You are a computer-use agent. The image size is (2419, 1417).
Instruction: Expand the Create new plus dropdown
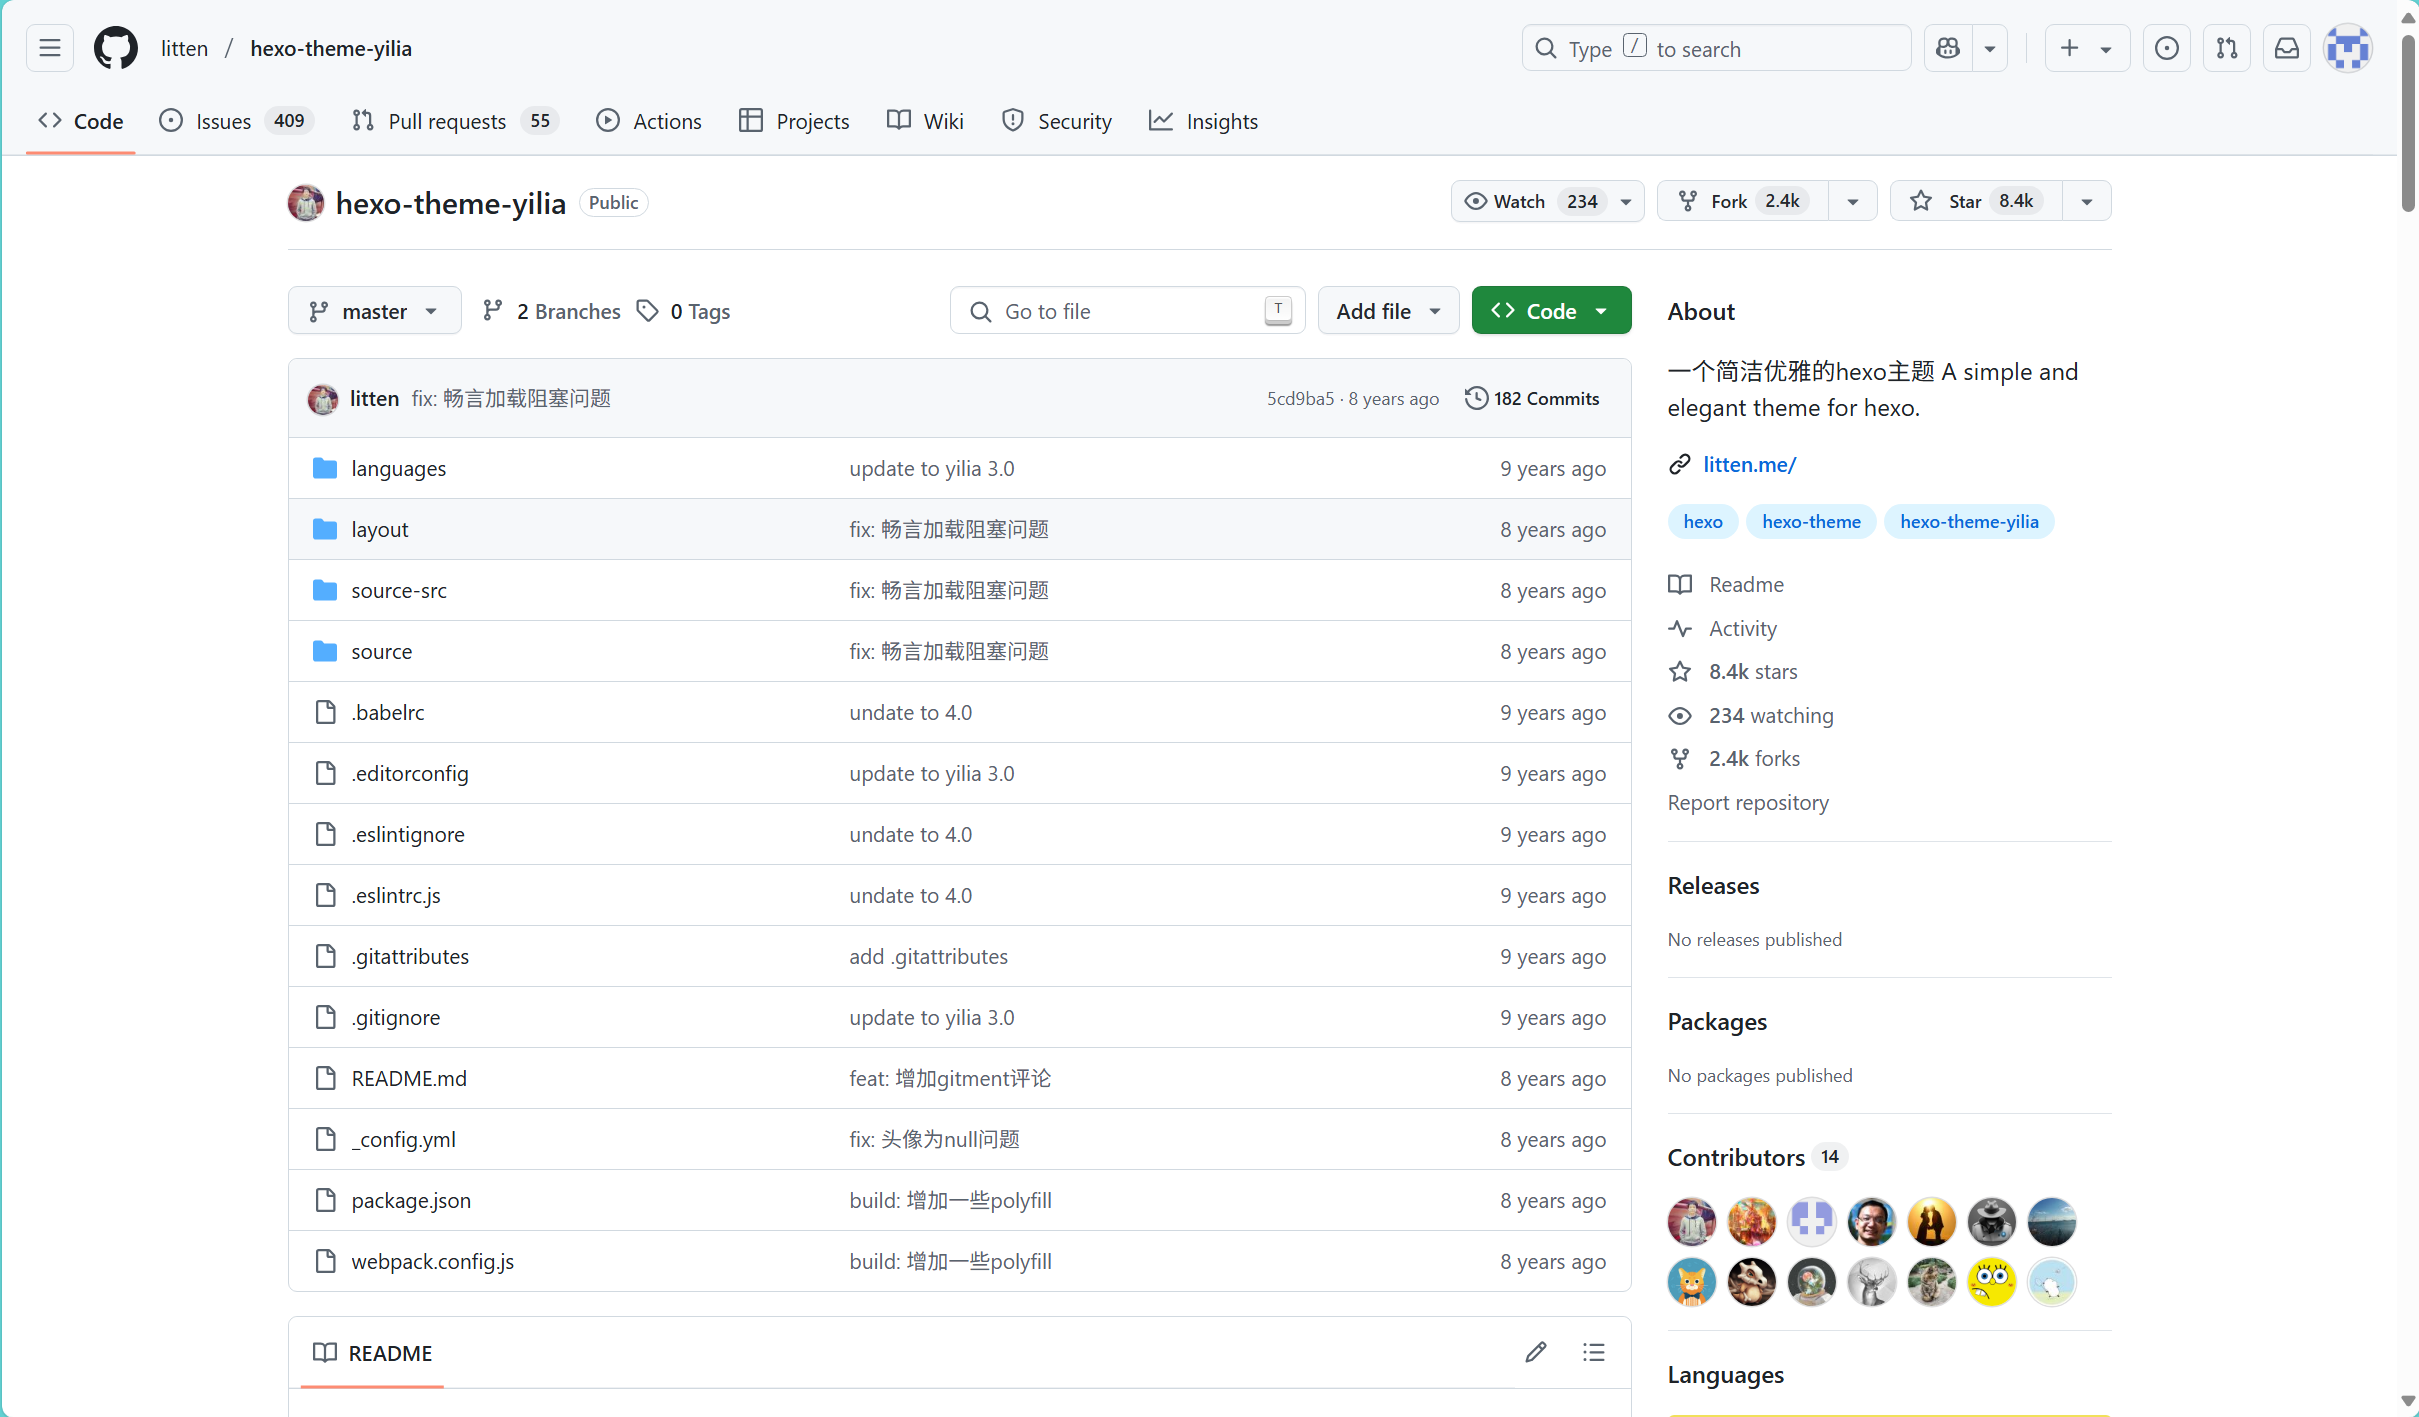[x=2087, y=48]
